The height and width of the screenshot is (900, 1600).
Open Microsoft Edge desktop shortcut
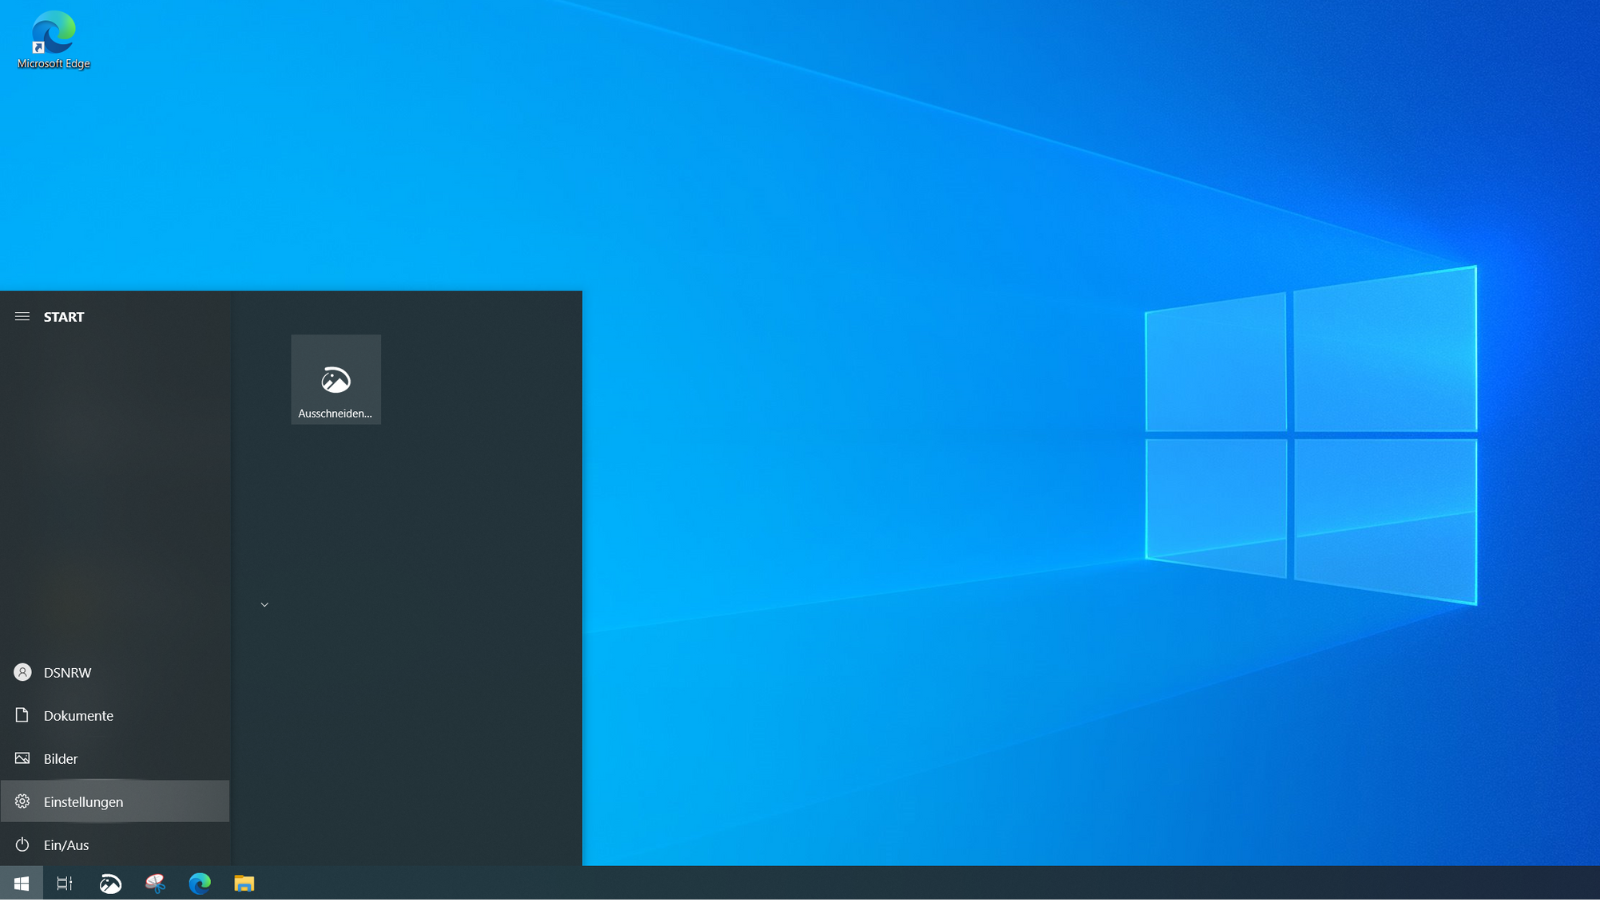pos(53,40)
